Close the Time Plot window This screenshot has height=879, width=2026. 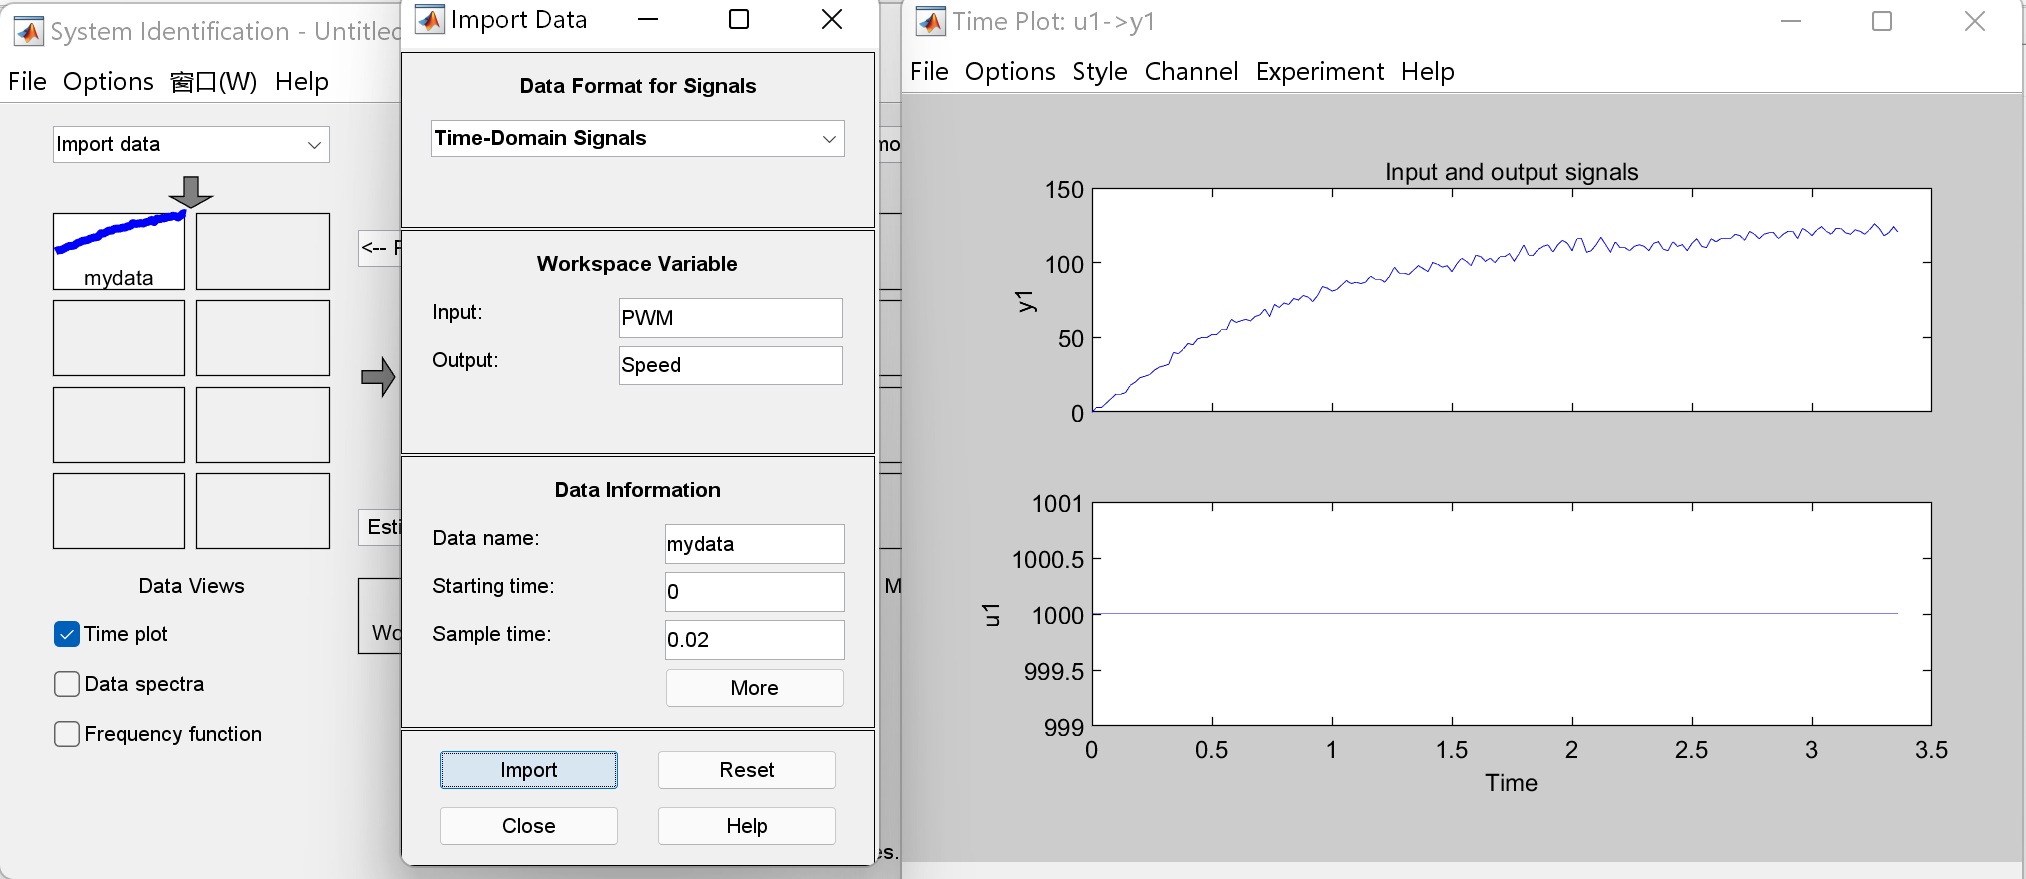tap(1975, 21)
